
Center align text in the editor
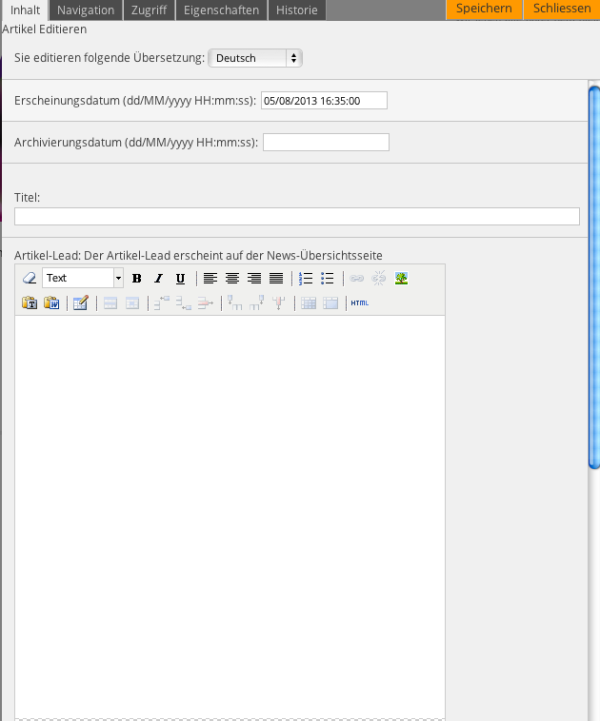click(x=232, y=279)
